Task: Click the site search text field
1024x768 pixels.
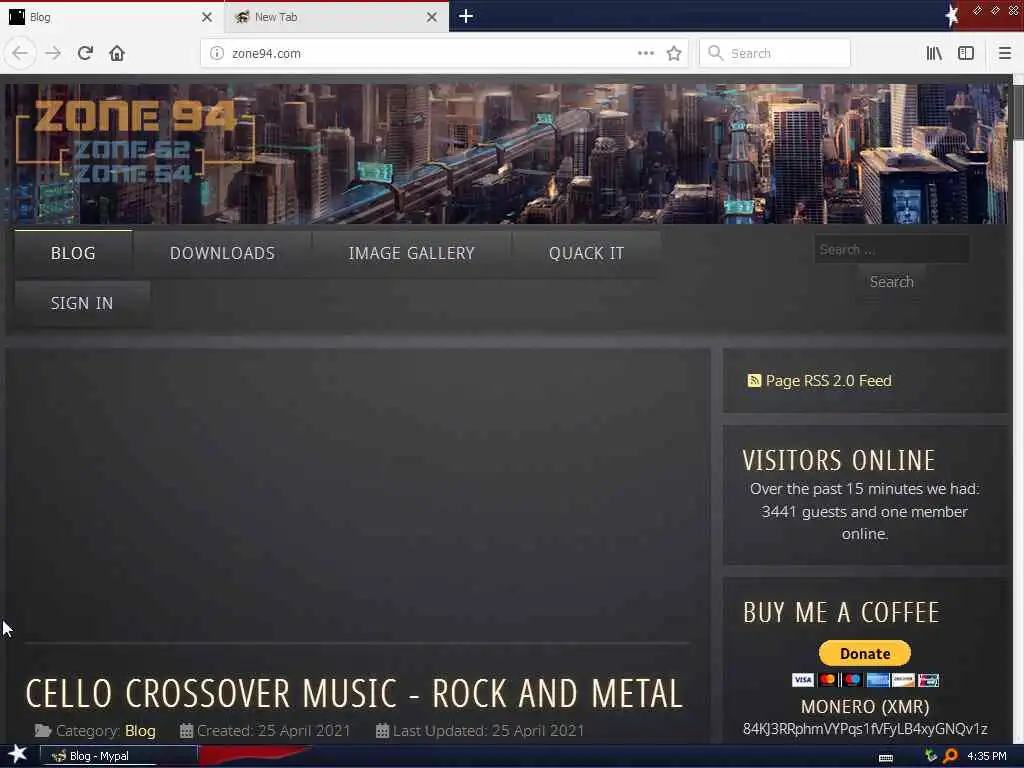Action: [x=891, y=249]
